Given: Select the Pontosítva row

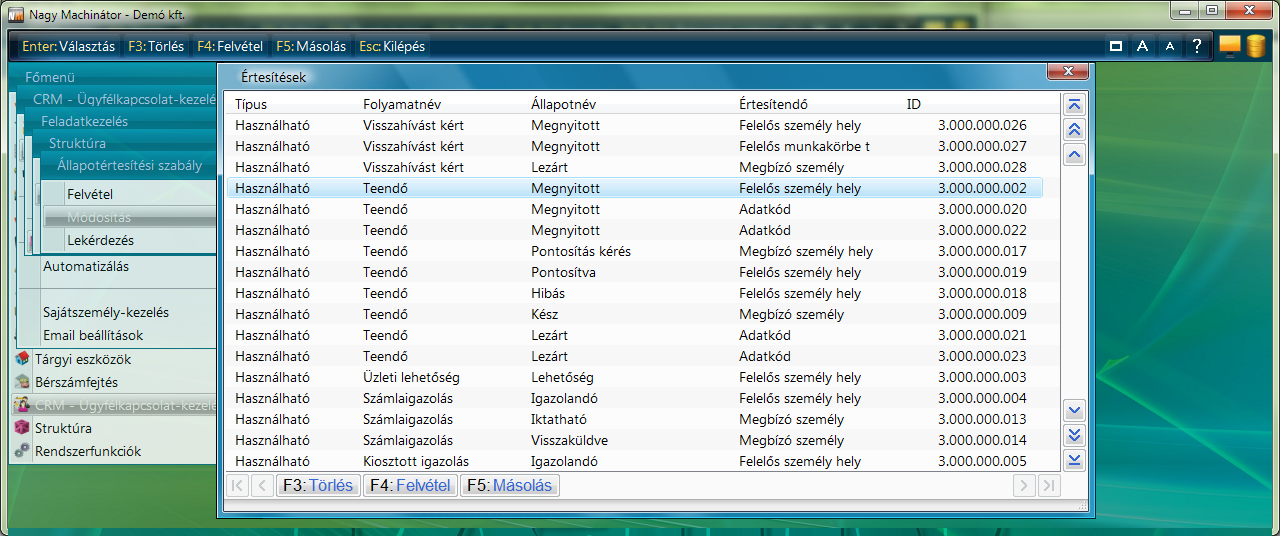Looking at the screenshot, I should 634,272.
